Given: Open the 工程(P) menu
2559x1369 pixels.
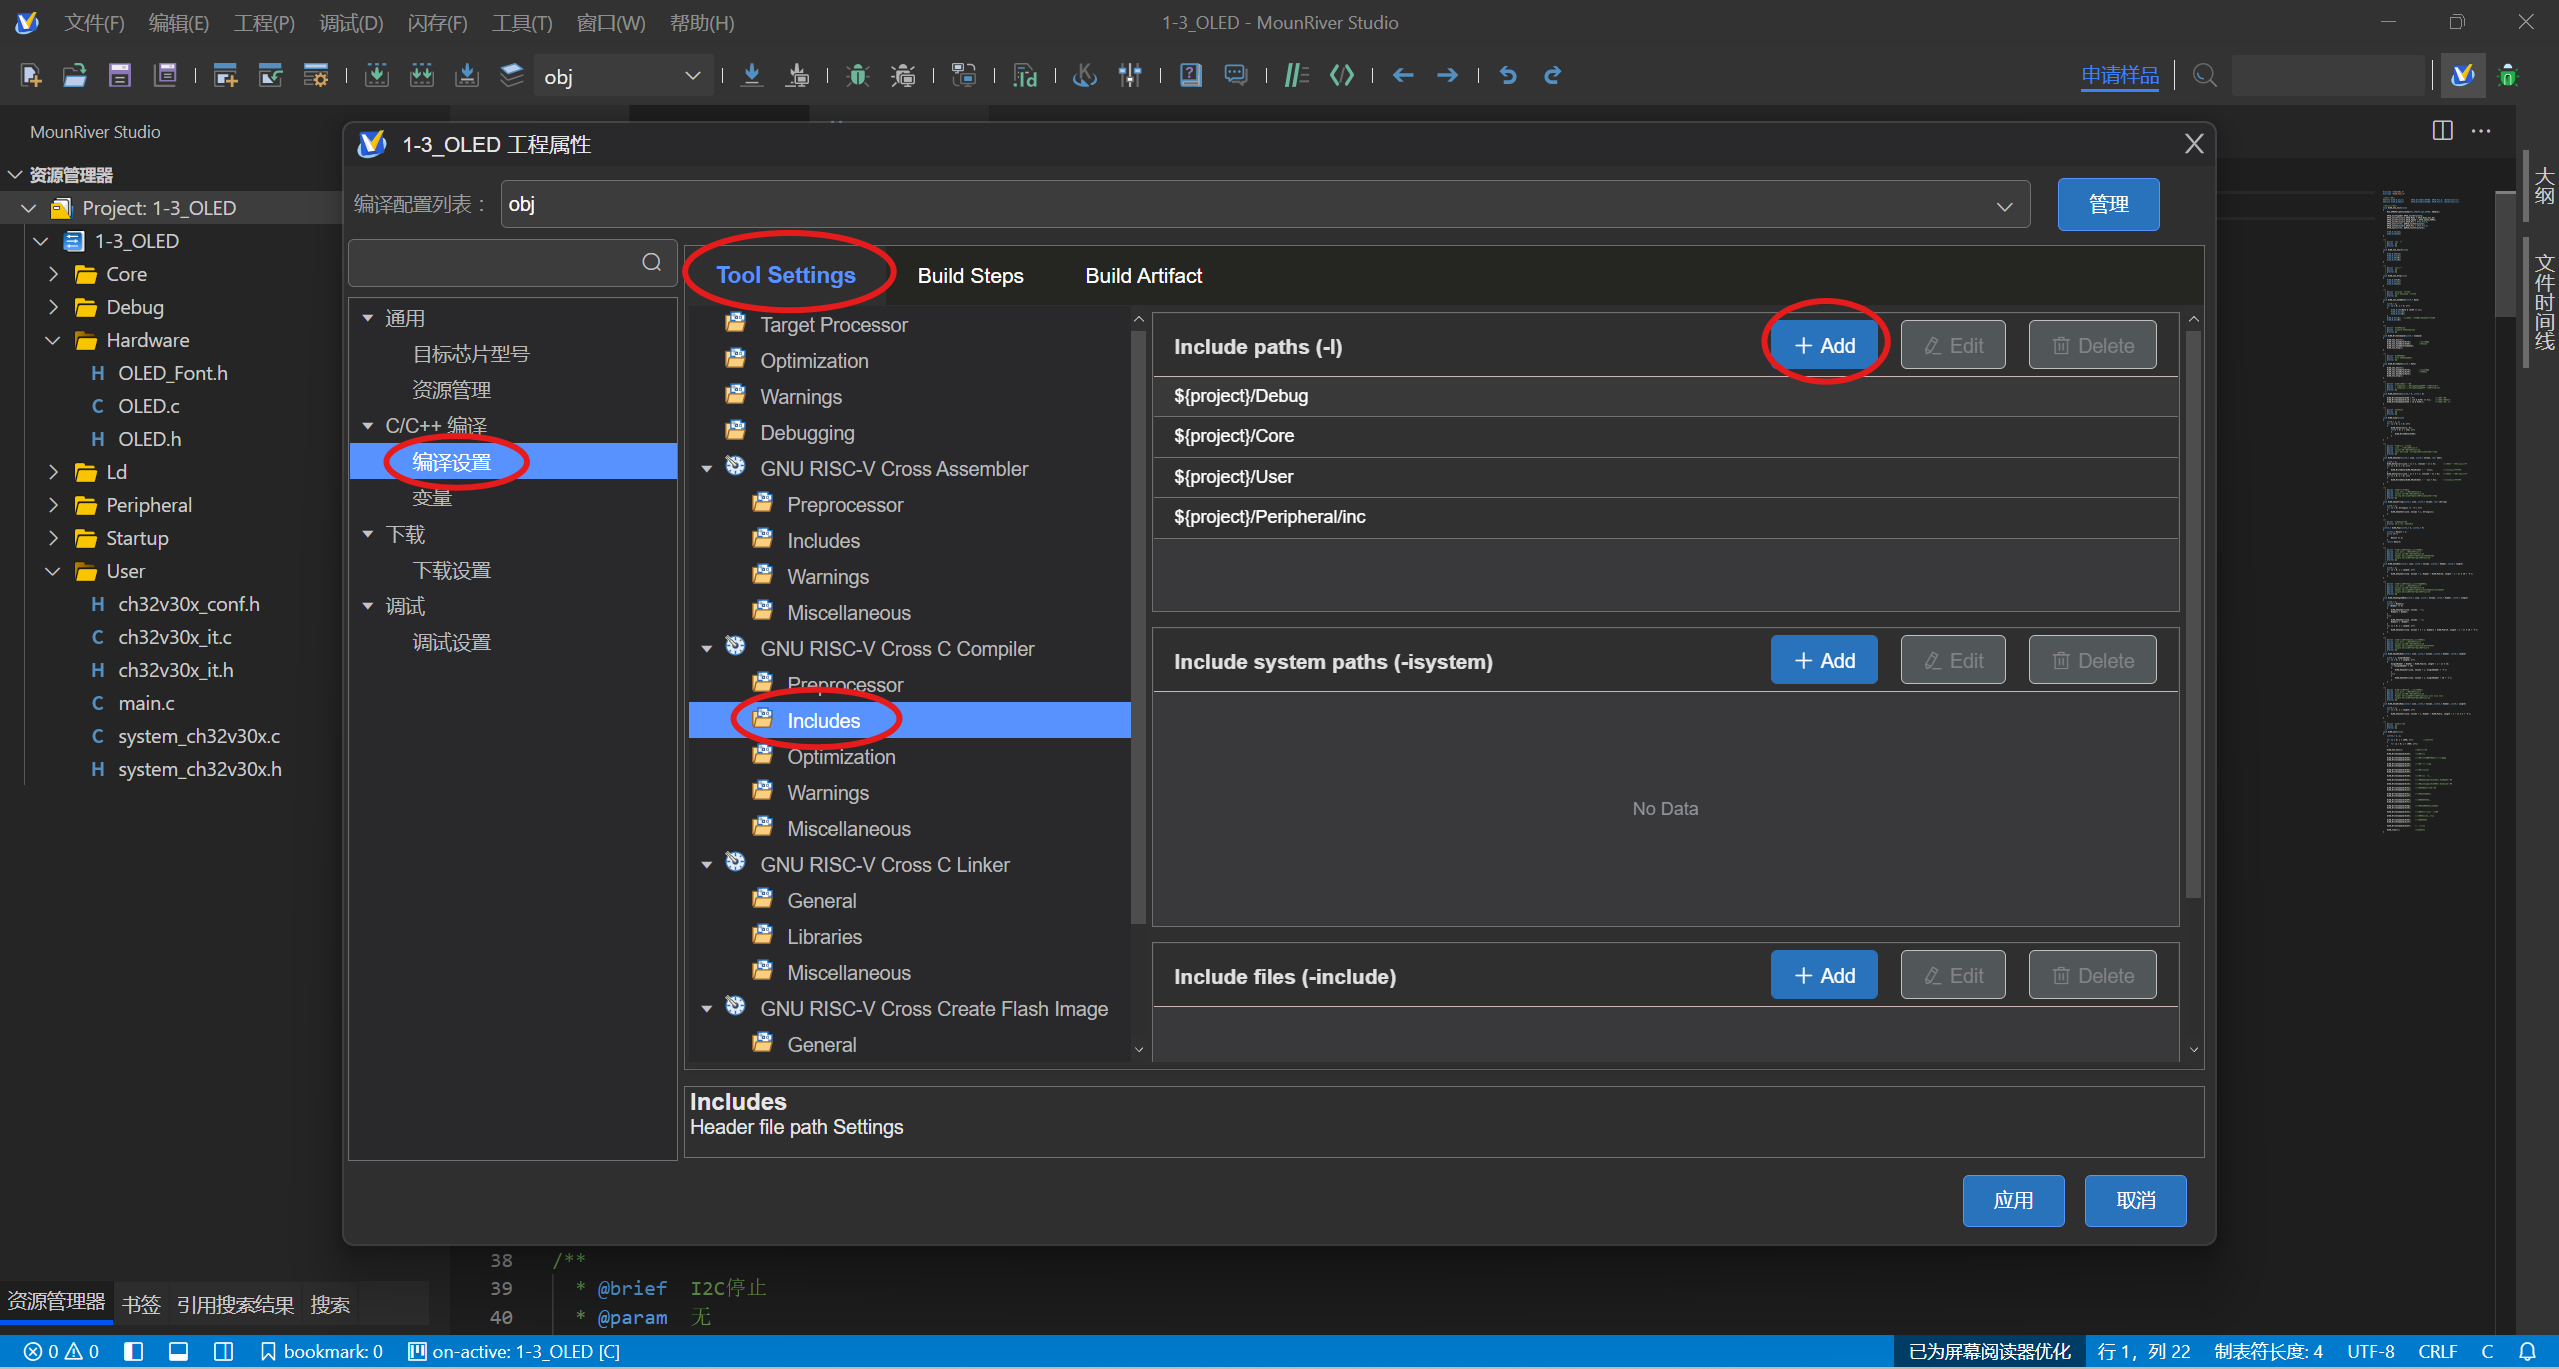Looking at the screenshot, I should coord(264,23).
